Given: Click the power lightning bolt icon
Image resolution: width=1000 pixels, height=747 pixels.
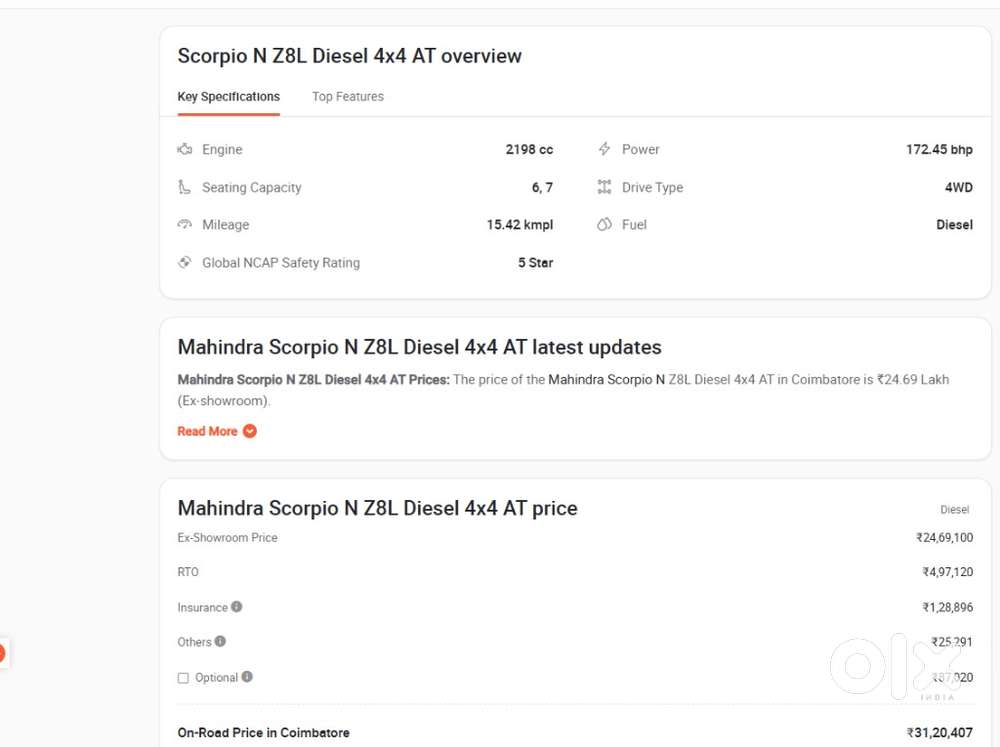Looking at the screenshot, I should [x=604, y=150].
